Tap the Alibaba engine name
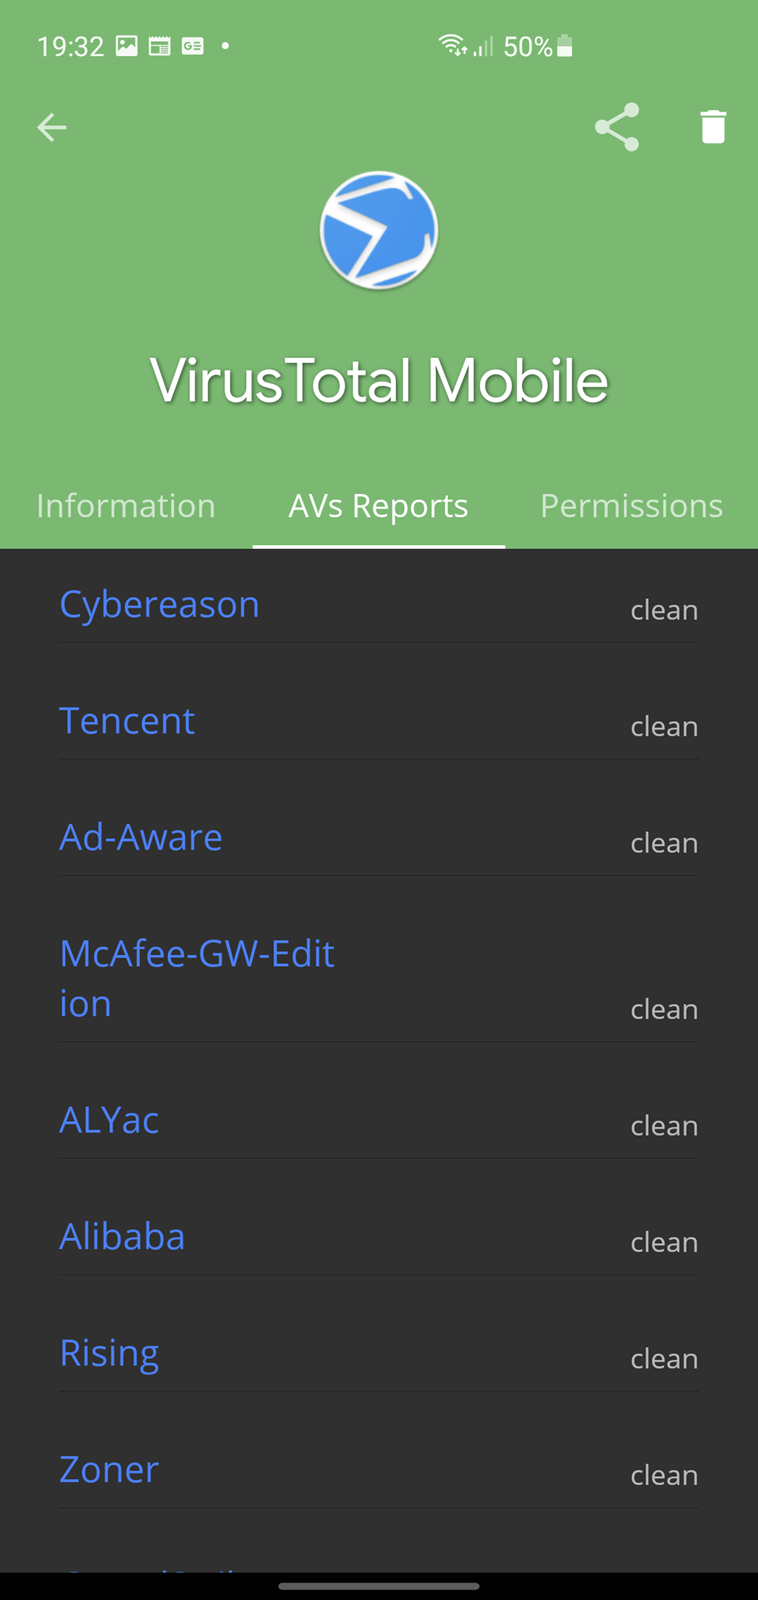This screenshot has width=758, height=1600. 122,1236
